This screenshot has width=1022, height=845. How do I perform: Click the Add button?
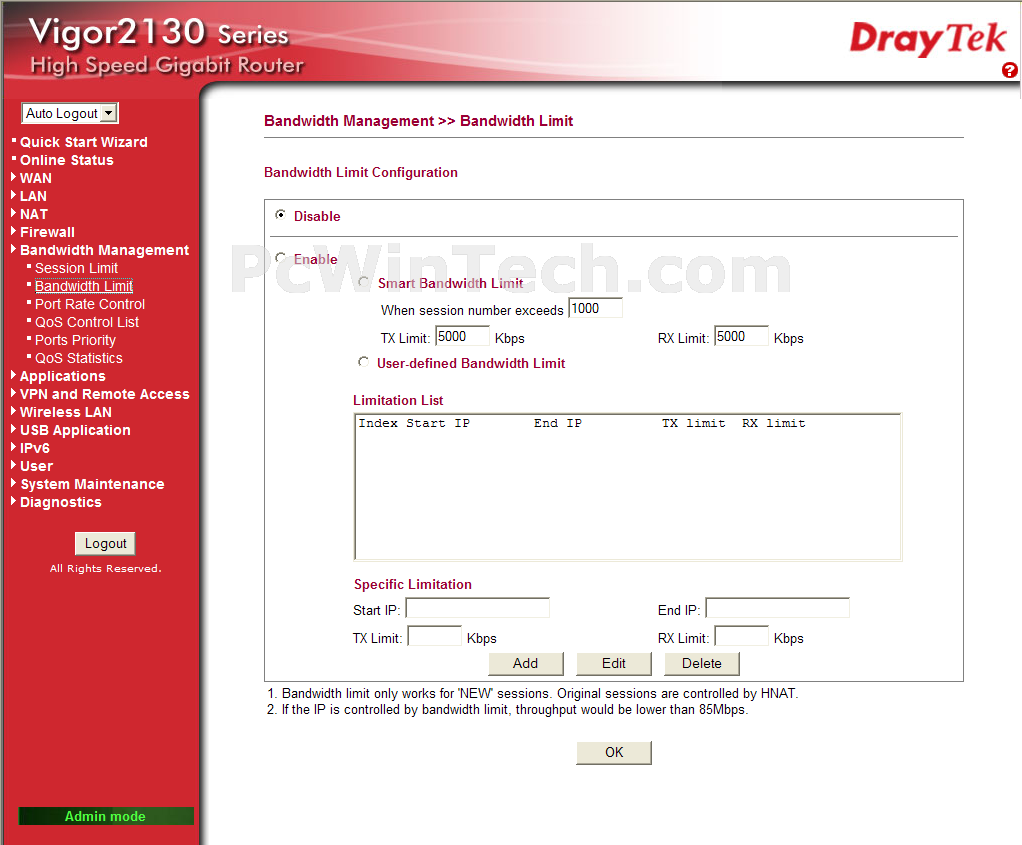click(525, 664)
